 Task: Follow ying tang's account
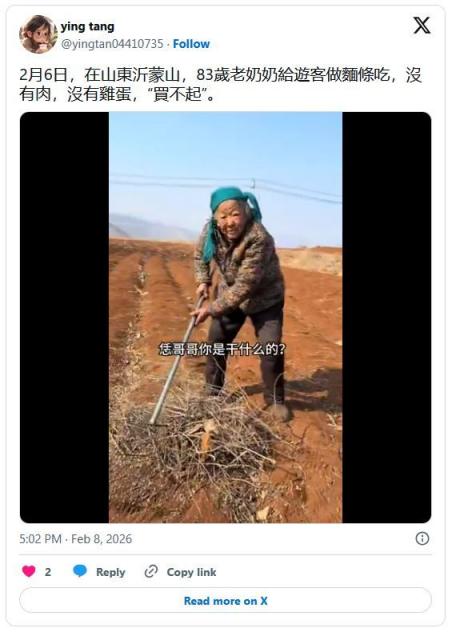[191, 44]
